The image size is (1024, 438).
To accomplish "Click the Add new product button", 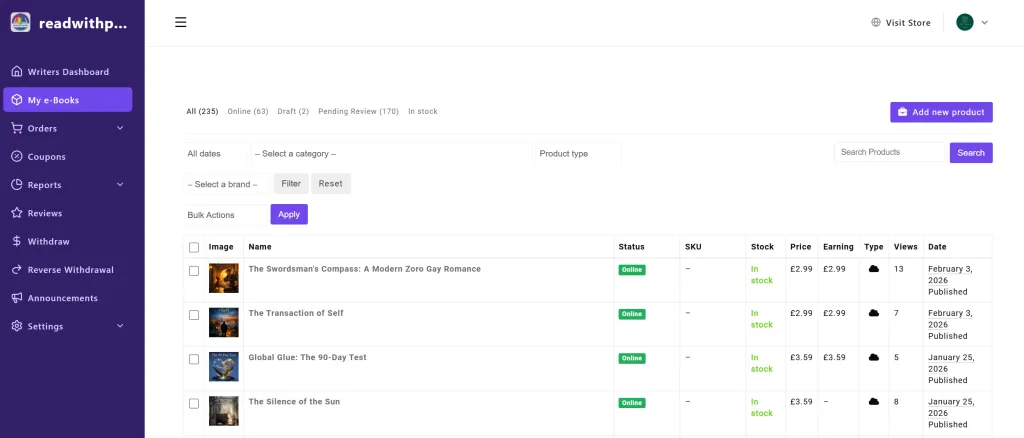I will (x=941, y=112).
